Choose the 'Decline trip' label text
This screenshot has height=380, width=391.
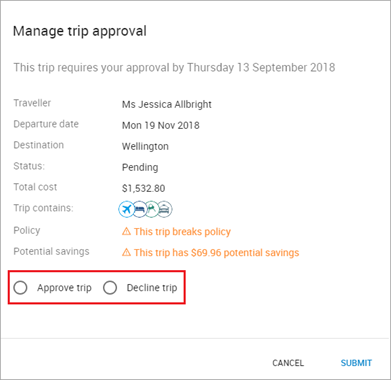coord(152,288)
